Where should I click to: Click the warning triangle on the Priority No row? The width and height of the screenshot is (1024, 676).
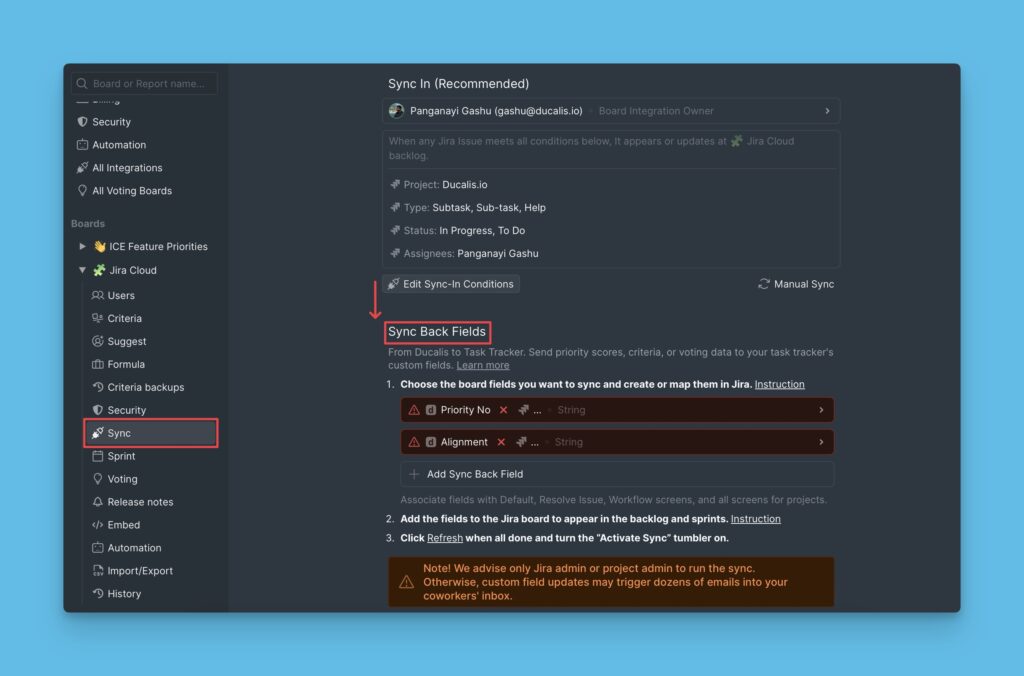coord(414,410)
